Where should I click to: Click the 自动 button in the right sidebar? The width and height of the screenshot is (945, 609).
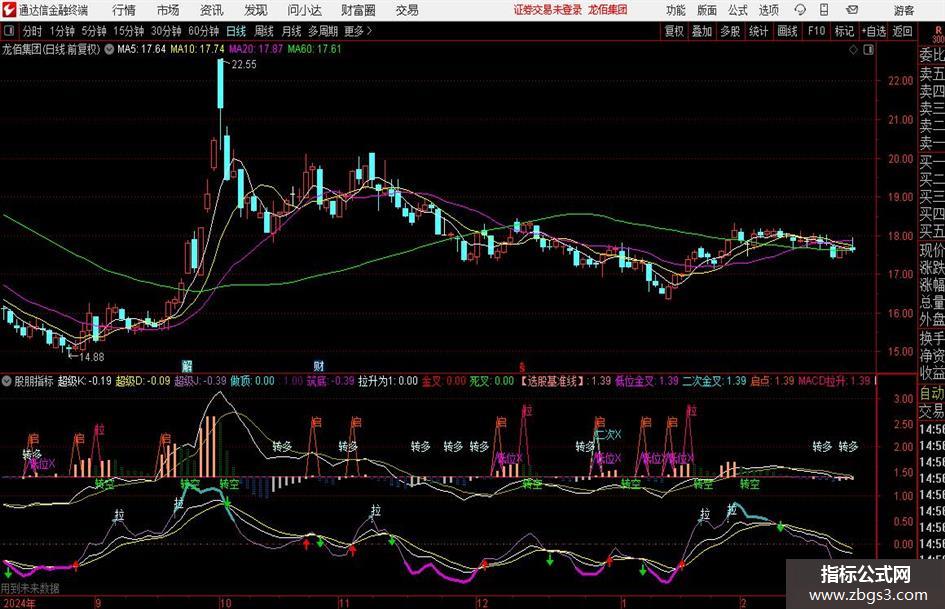click(x=932, y=393)
